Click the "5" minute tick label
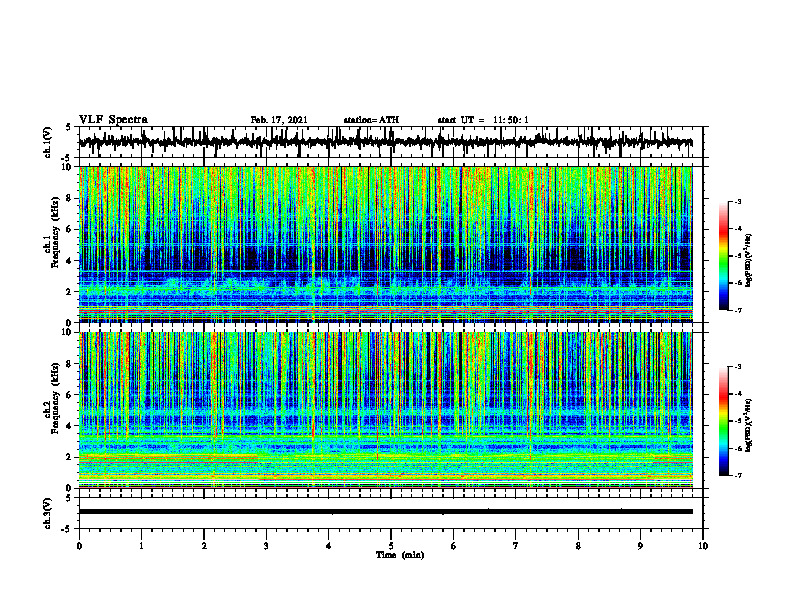Viewport: 792px width, 612px height. 391,546
